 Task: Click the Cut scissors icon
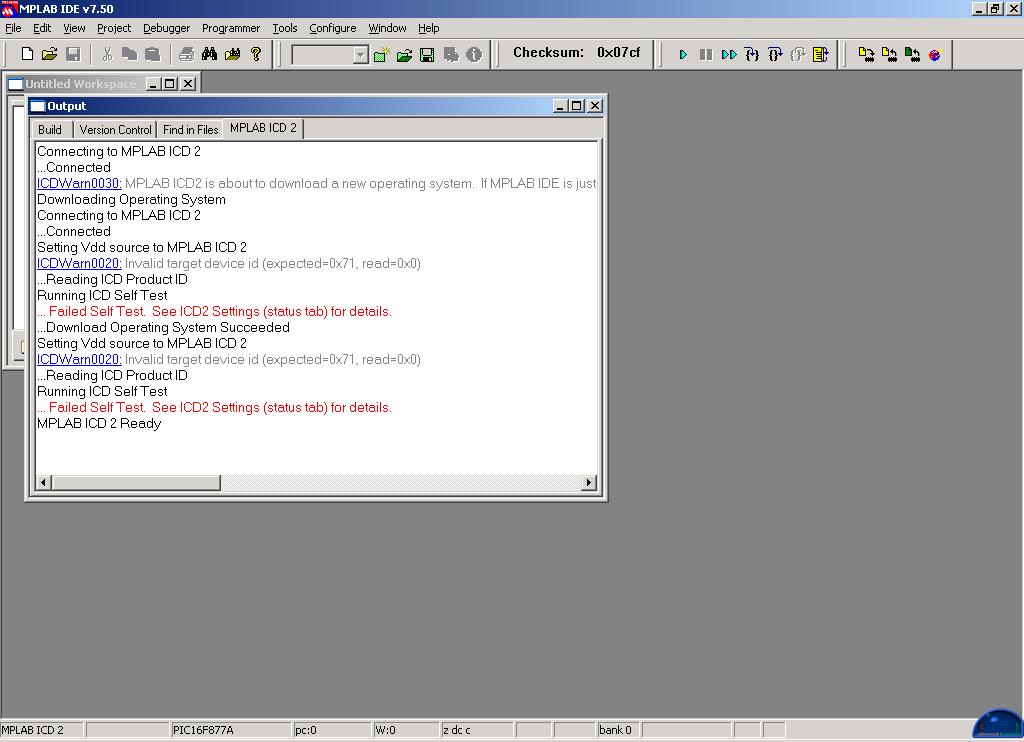coord(107,54)
